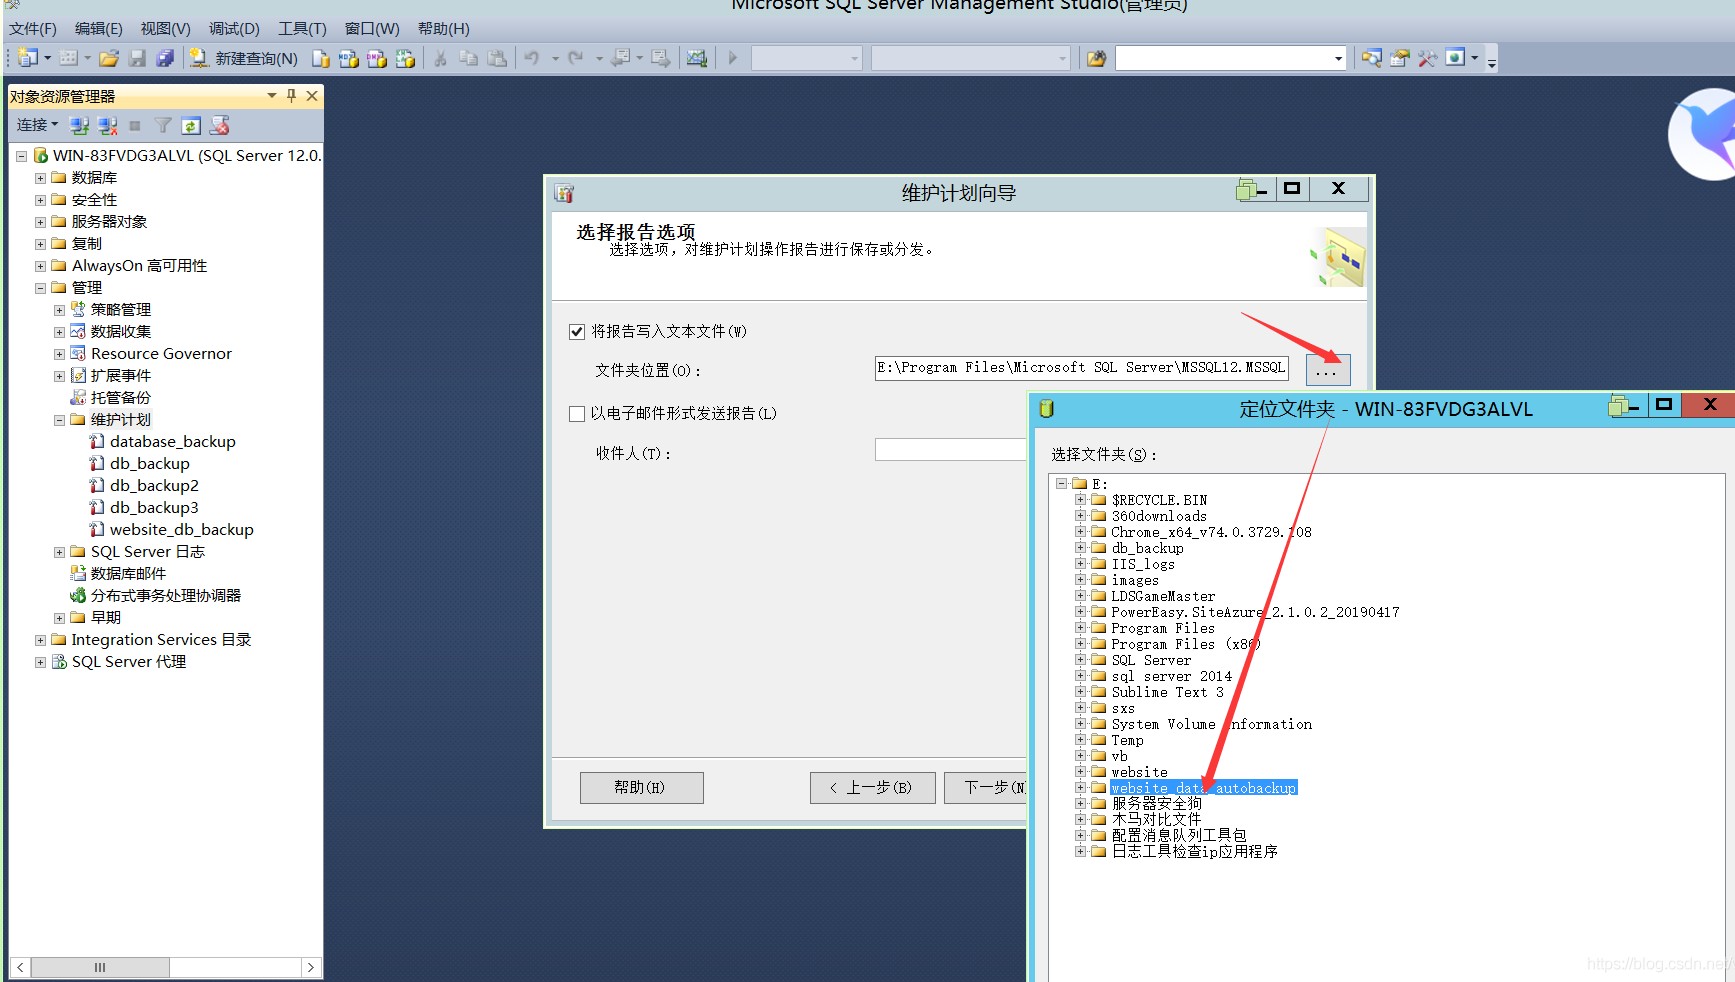Click the Filter icon in Object Explorer toolbar
Image resolution: width=1735 pixels, height=982 pixels.
[162, 125]
